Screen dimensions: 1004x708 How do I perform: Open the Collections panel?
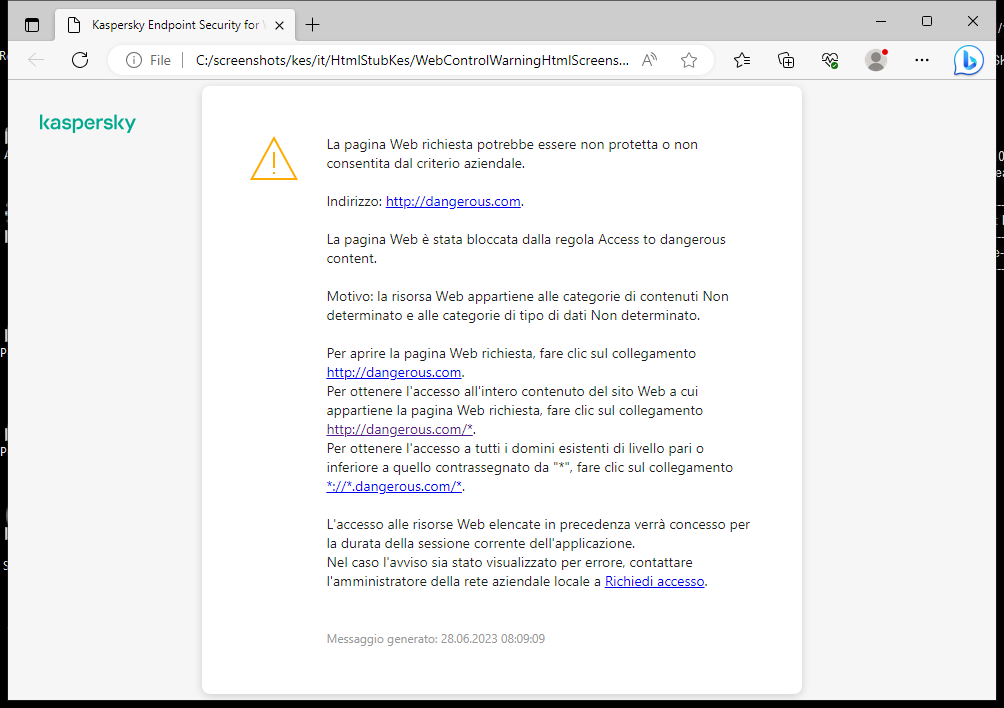(x=786, y=60)
